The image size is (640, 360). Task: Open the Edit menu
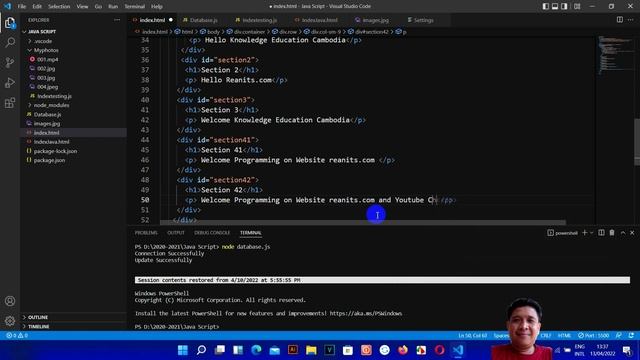point(37,7)
